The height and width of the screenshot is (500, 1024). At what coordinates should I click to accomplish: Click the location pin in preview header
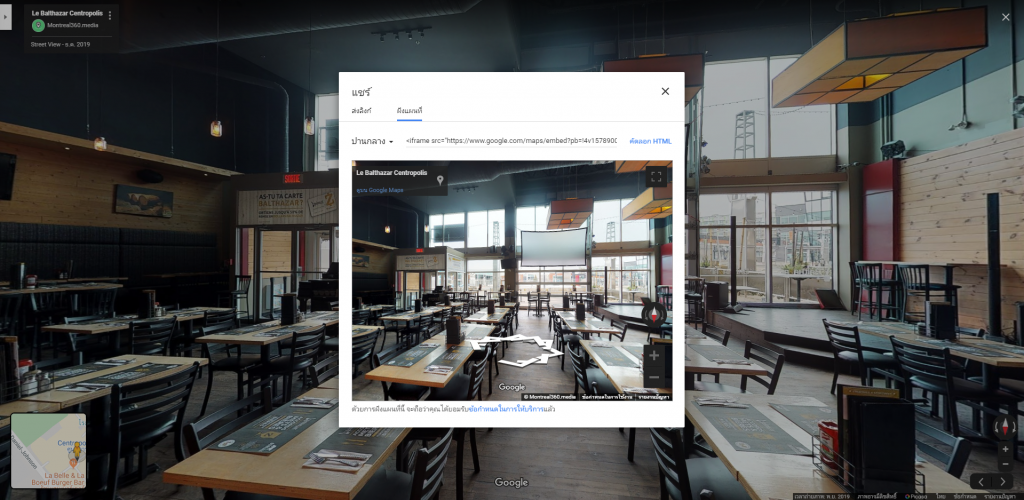(x=440, y=180)
